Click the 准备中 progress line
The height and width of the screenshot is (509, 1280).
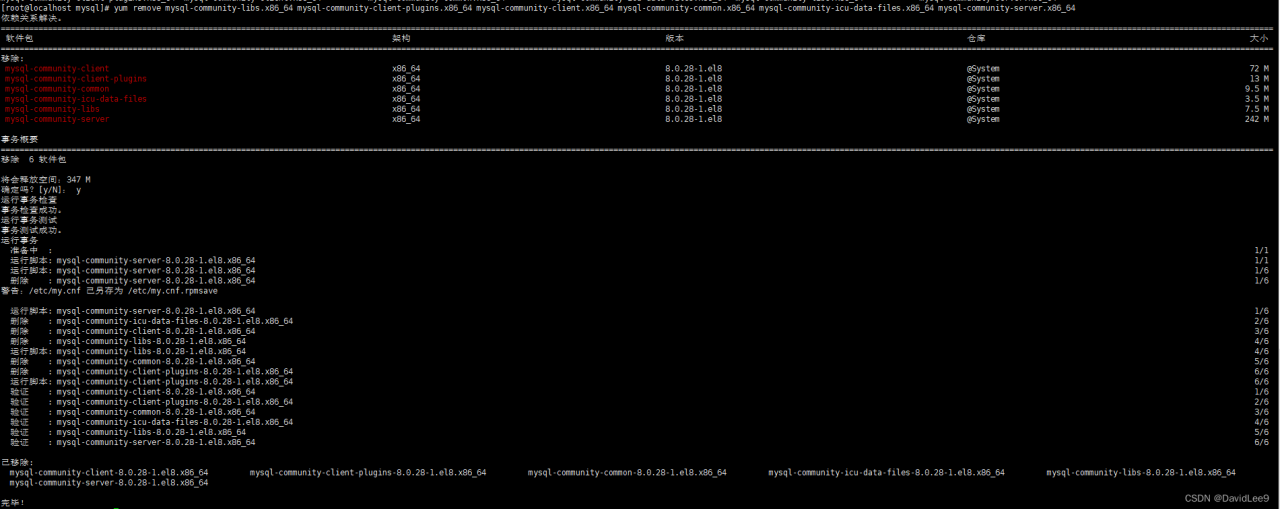[x=32, y=250]
